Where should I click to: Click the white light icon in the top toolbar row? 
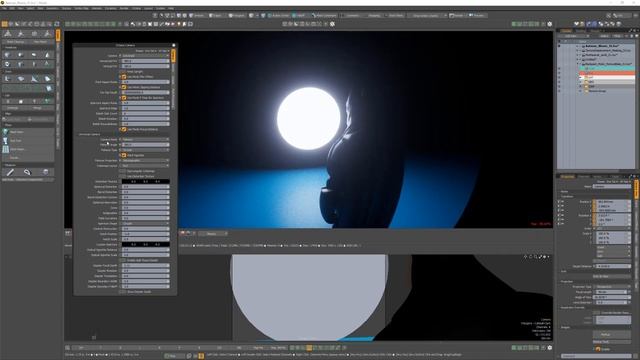179,24
